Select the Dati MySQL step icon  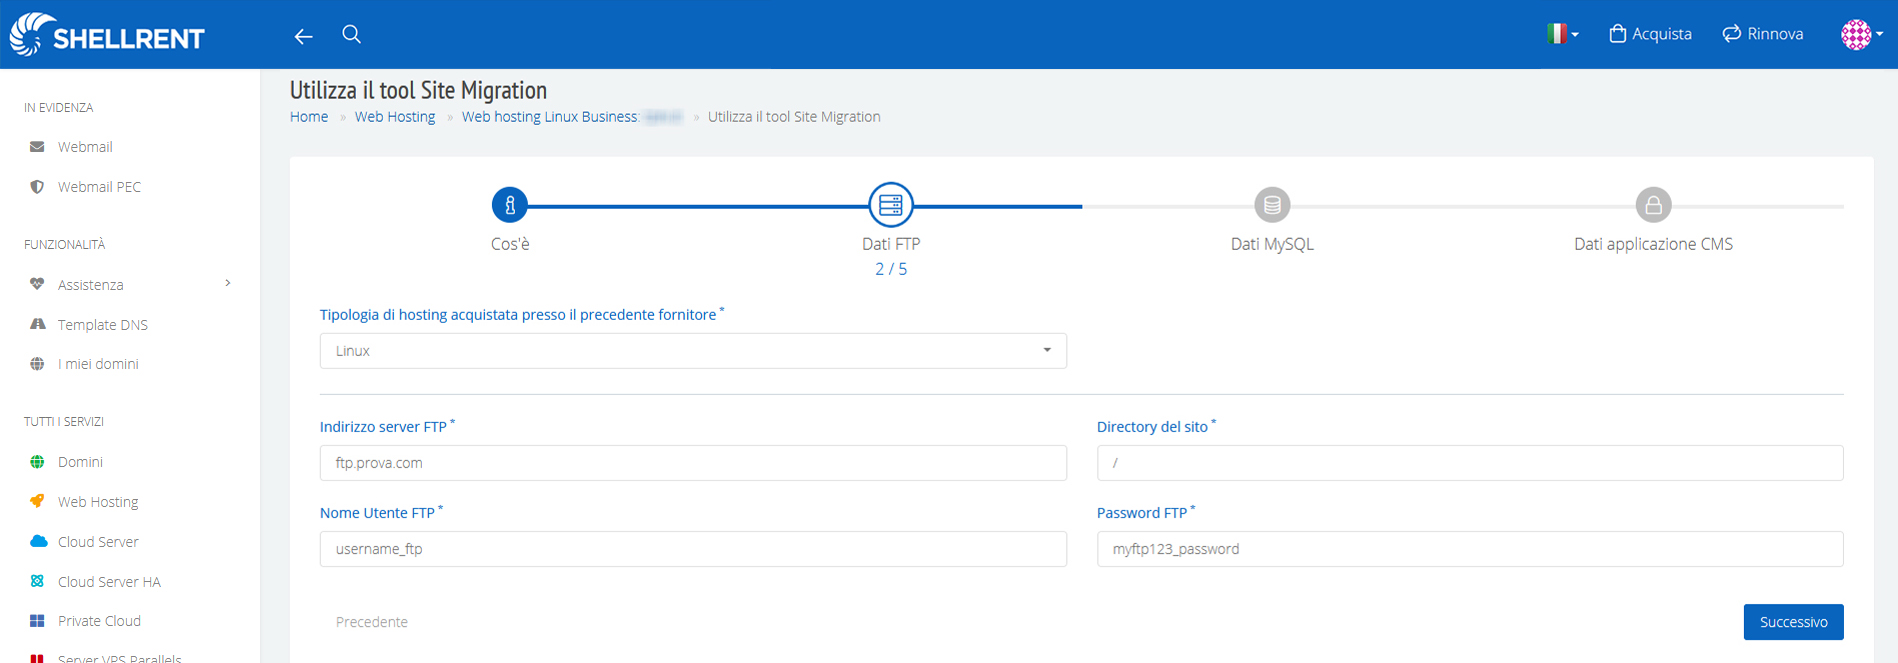1272,205
